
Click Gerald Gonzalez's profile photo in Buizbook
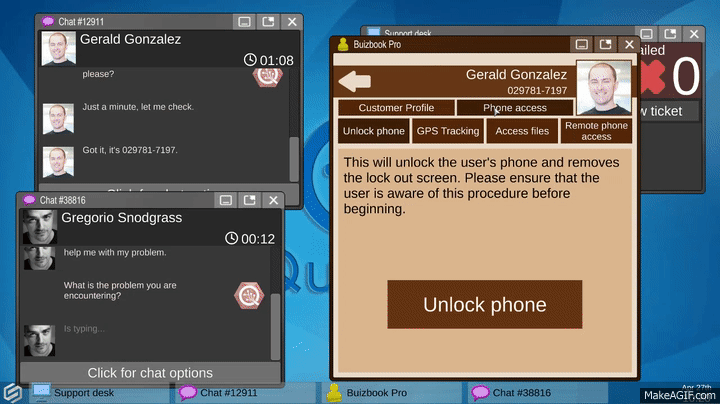(x=603, y=87)
